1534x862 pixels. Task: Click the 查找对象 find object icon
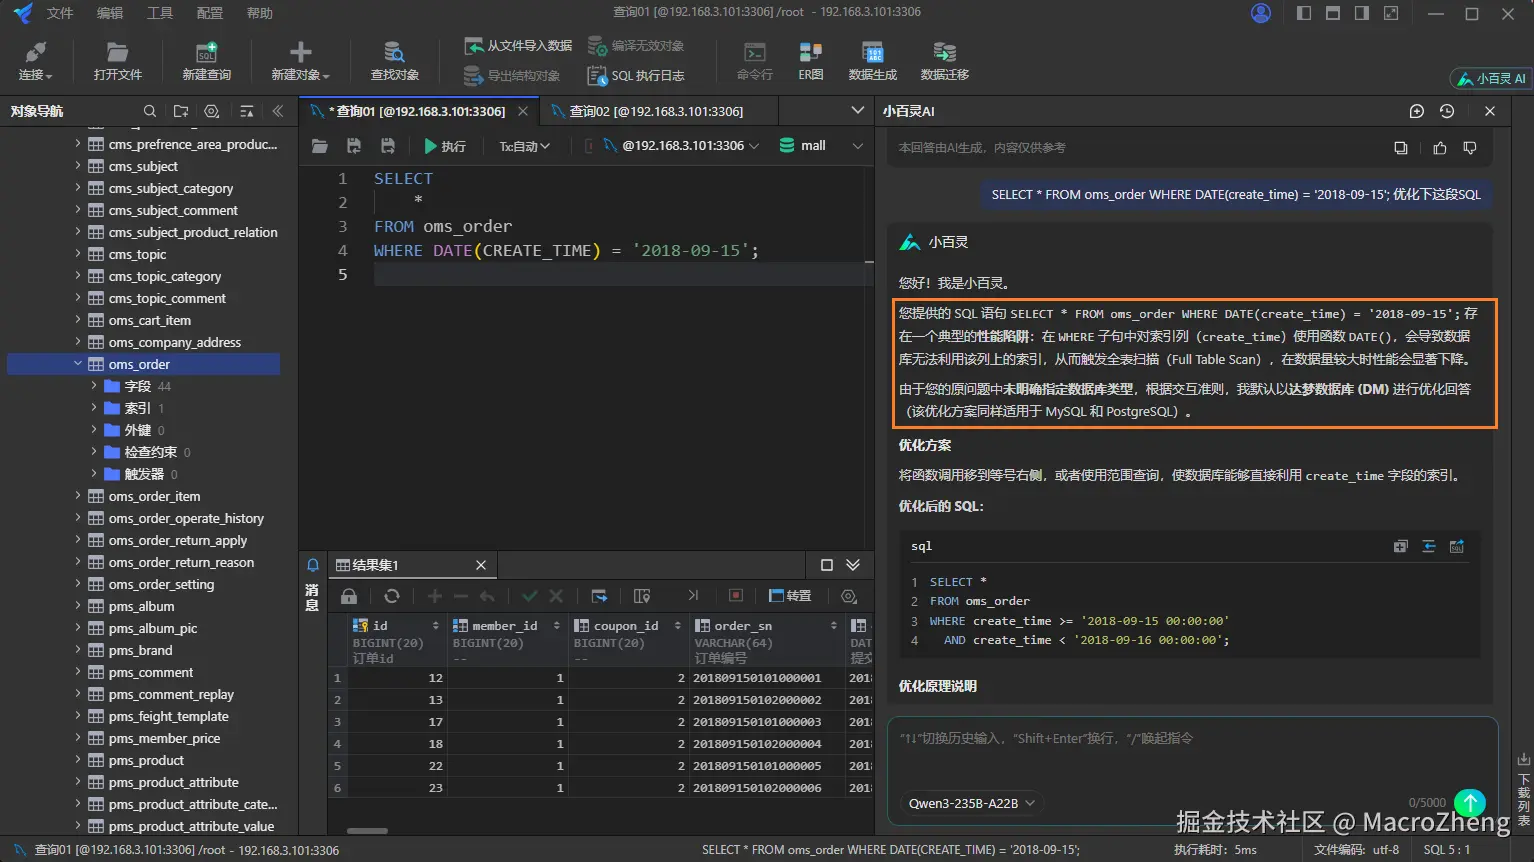[394, 52]
